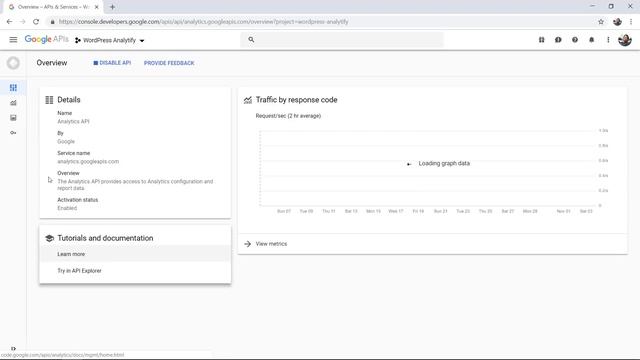Bookmark the page with star icon
This screenshot has height=360, width=640.
[601, 22]
